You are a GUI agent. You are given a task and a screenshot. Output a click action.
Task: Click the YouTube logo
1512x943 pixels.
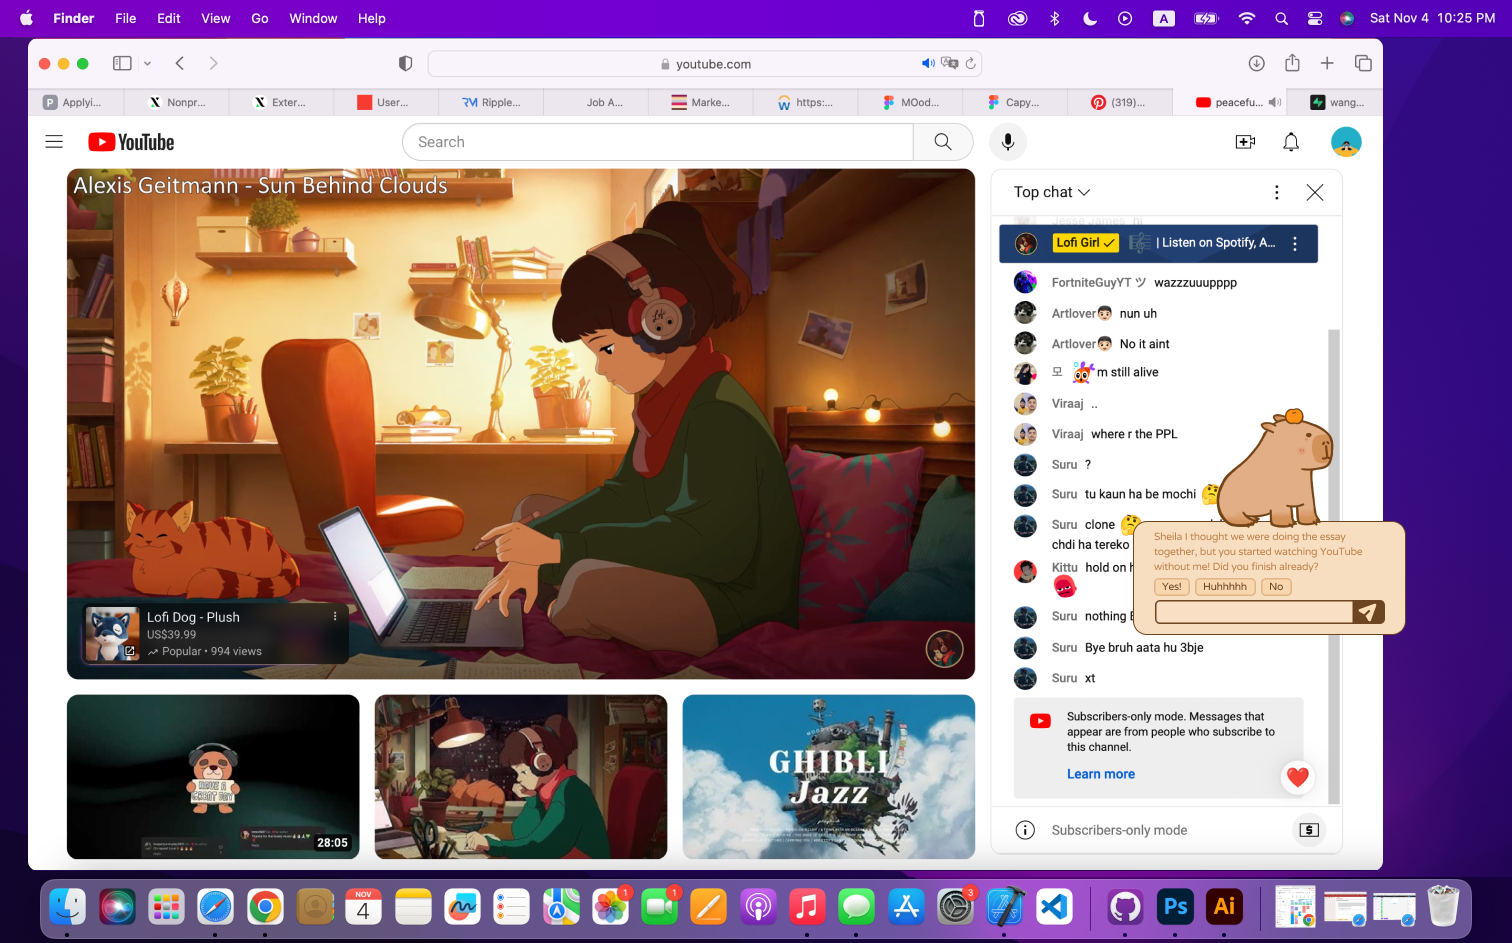(131, 142)
